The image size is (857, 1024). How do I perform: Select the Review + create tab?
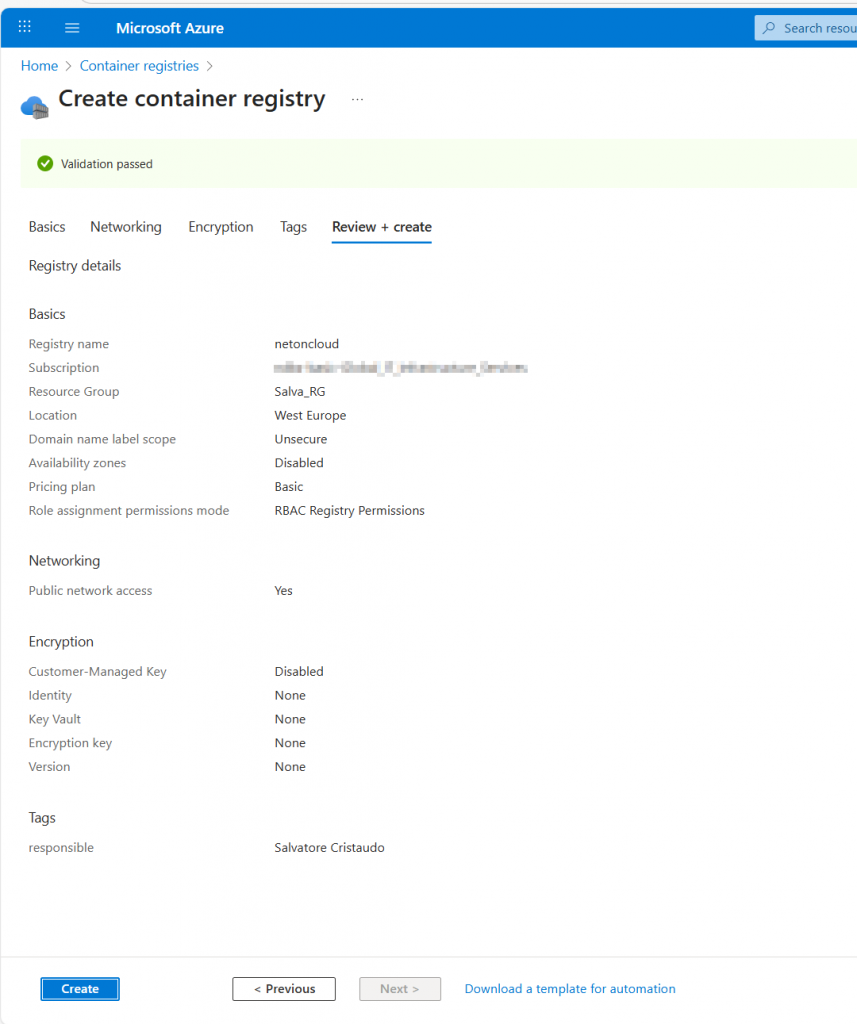[x=381, y=227]
